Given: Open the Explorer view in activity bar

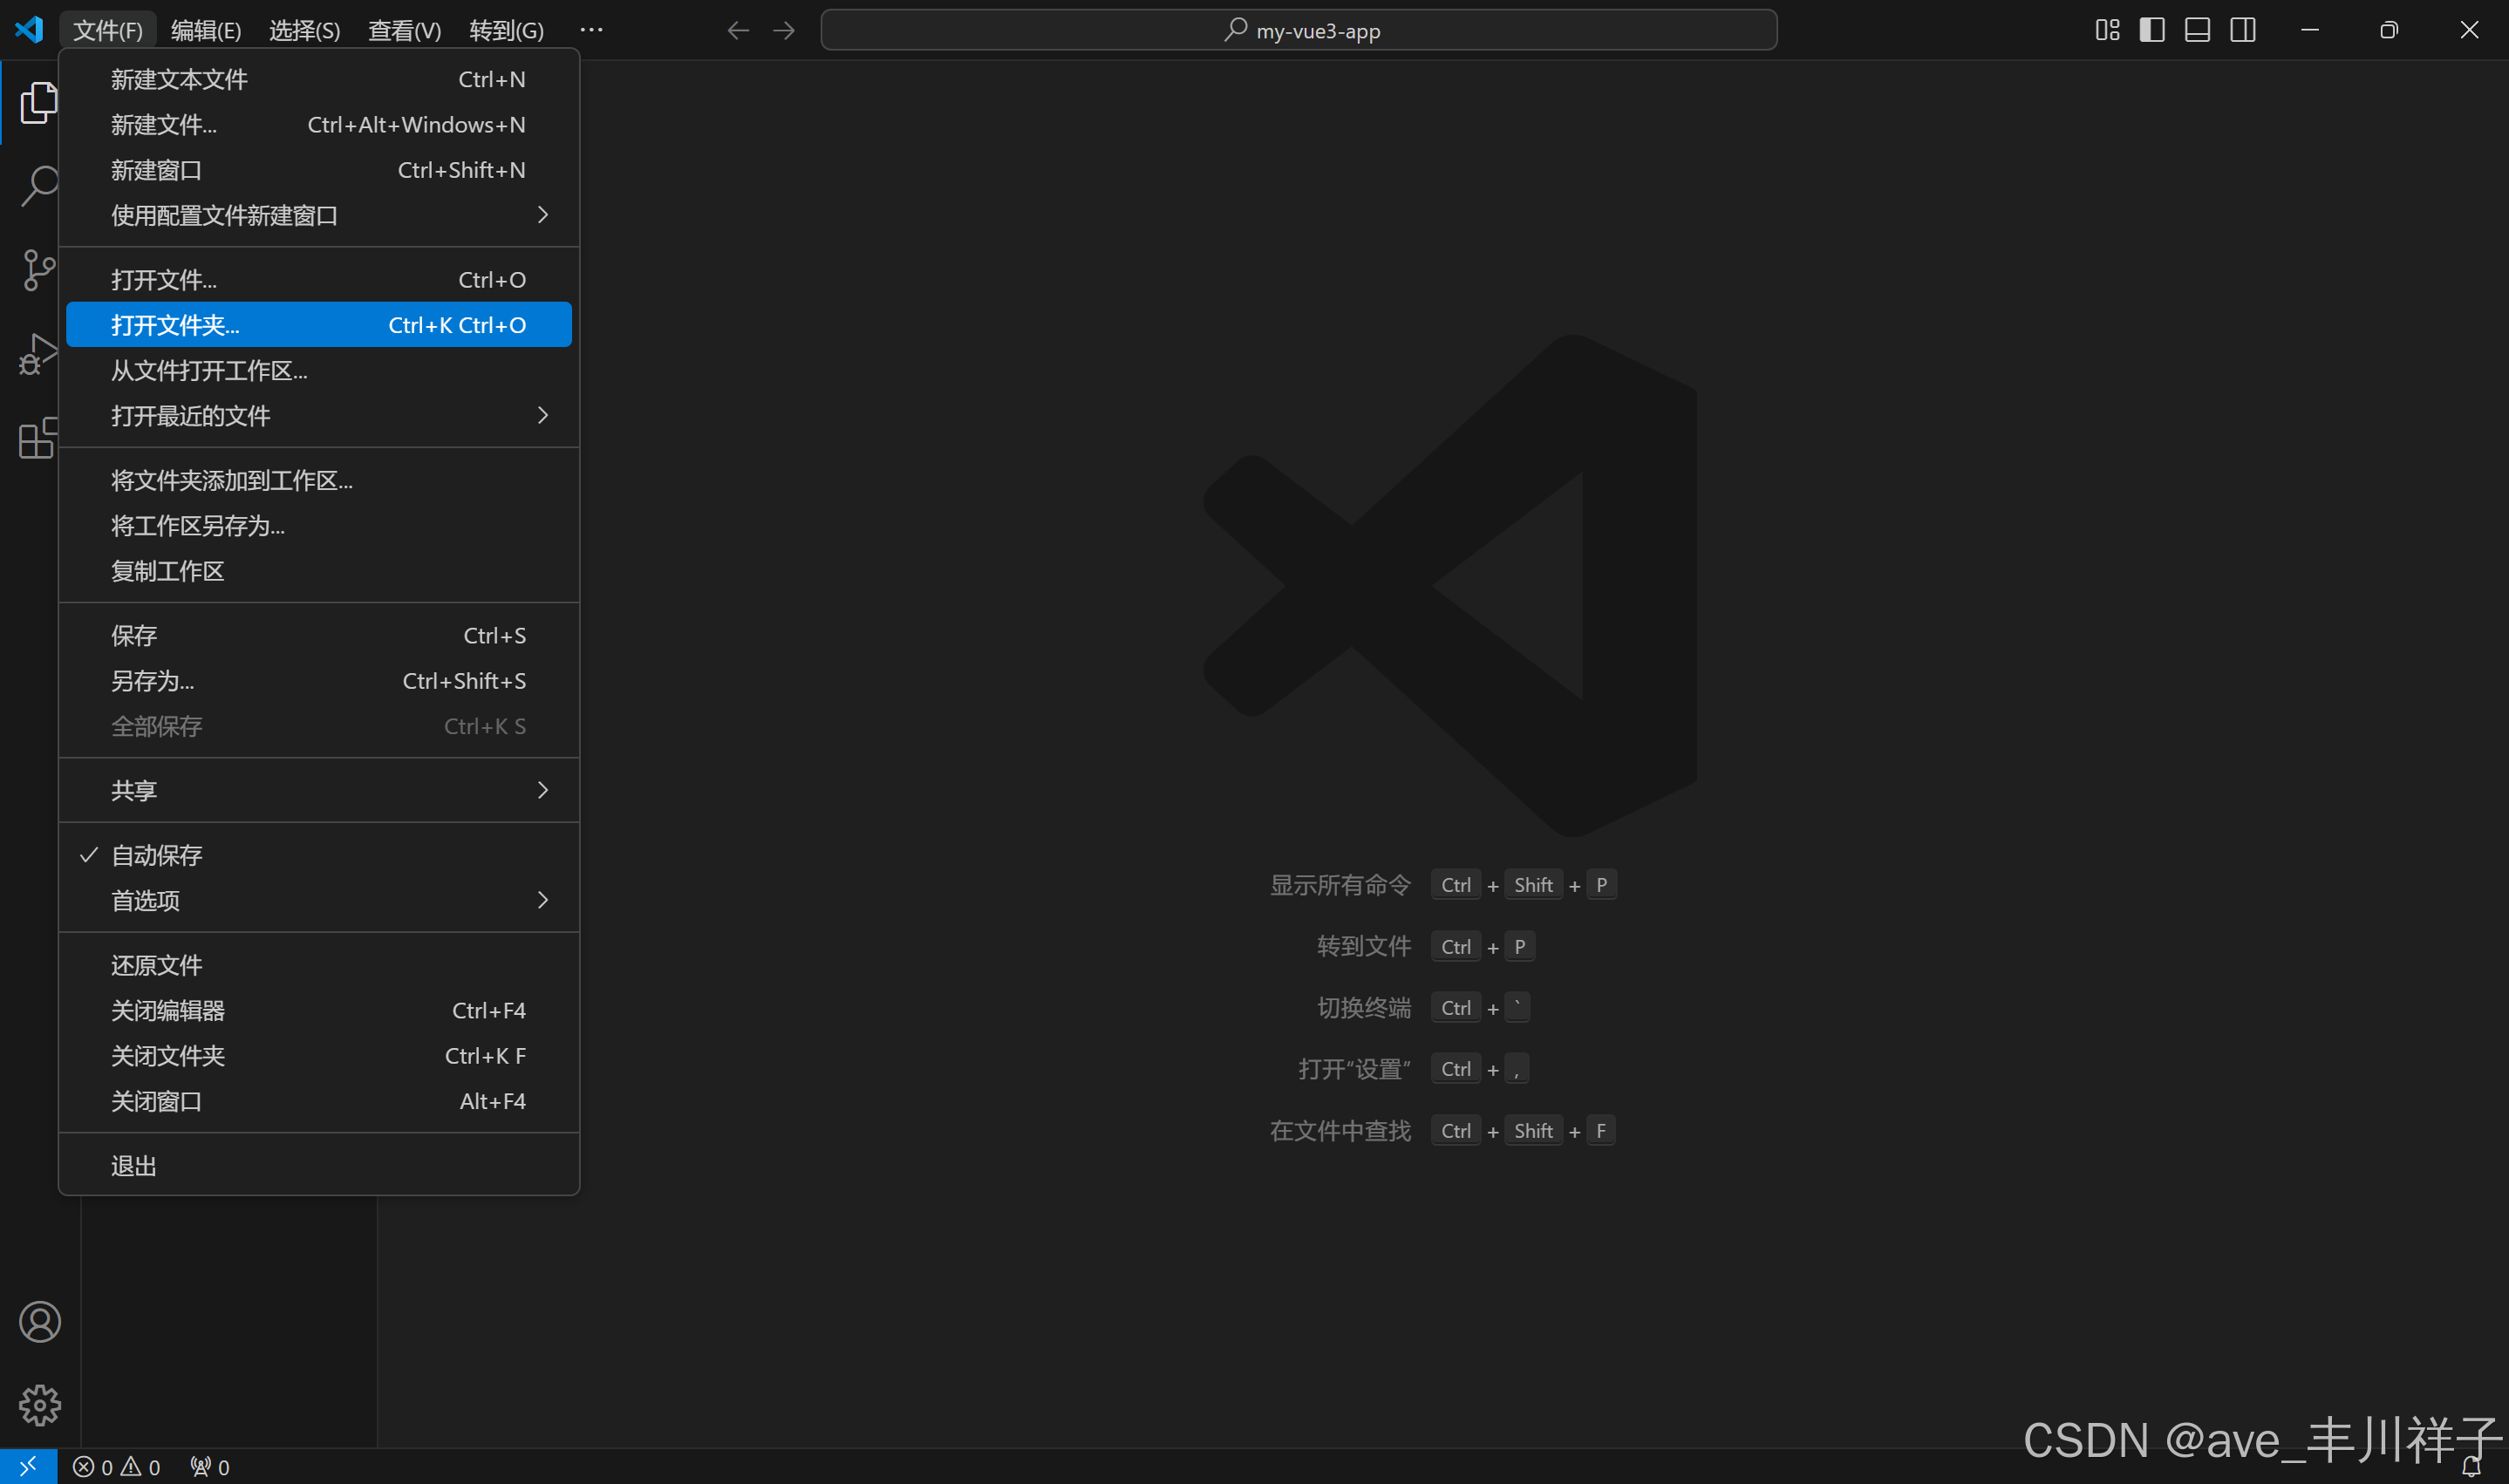Looking at the screenshot, I should pos(38,103).
